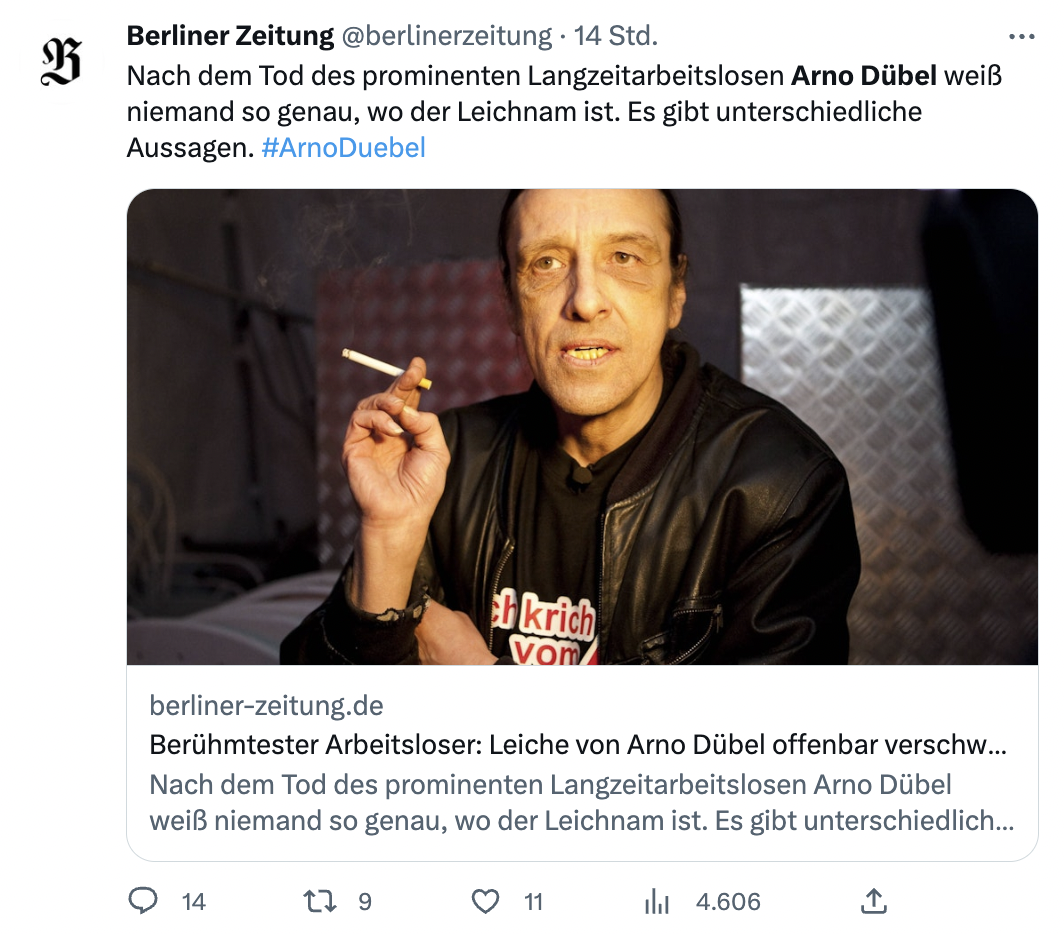The height and width of the screenshot is (934, 1064).
Task: Click the retweet count 9
Action: [365, 901]
